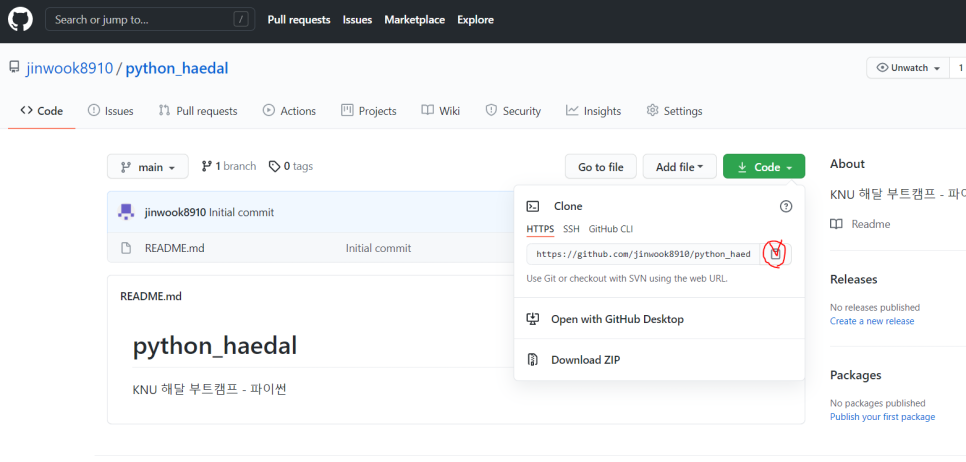Toggle the green Code dropdown button
Viewport: 966px width, 462px height.
[764, 167]
